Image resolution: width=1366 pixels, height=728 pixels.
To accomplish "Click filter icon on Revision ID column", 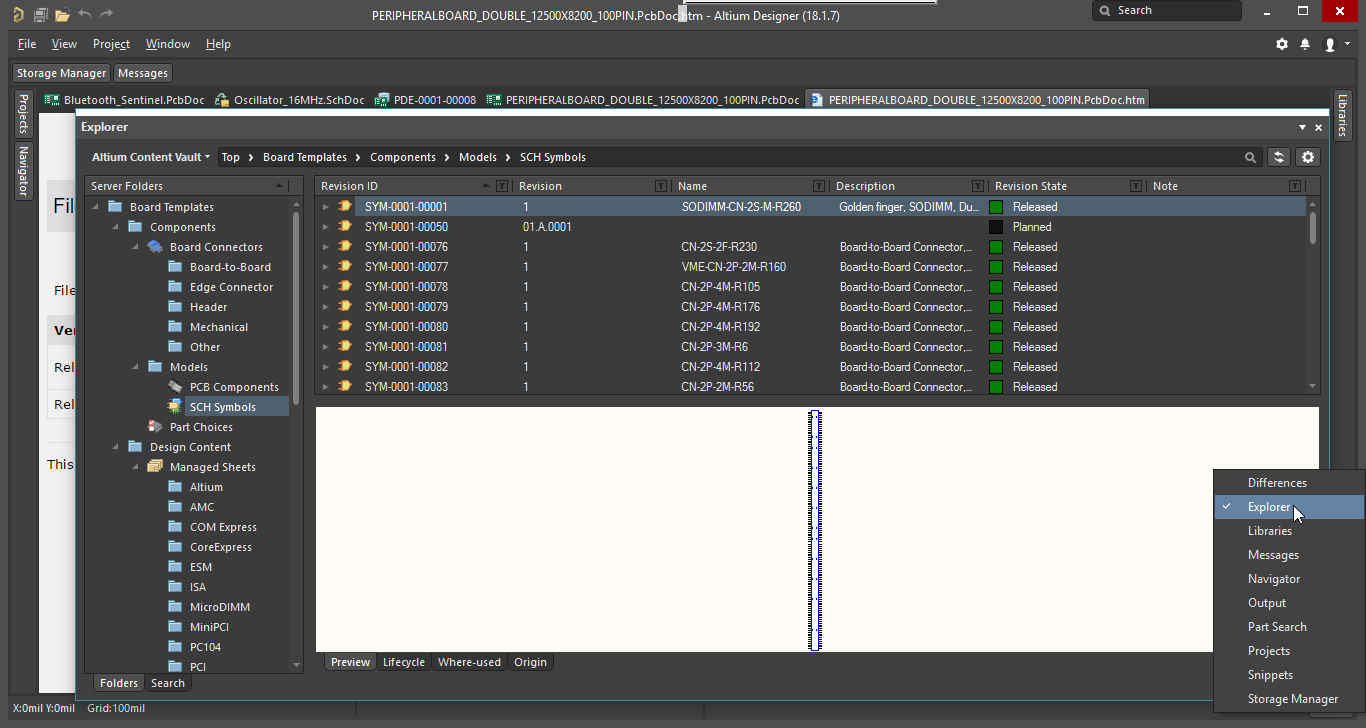I will pos(502,186).
